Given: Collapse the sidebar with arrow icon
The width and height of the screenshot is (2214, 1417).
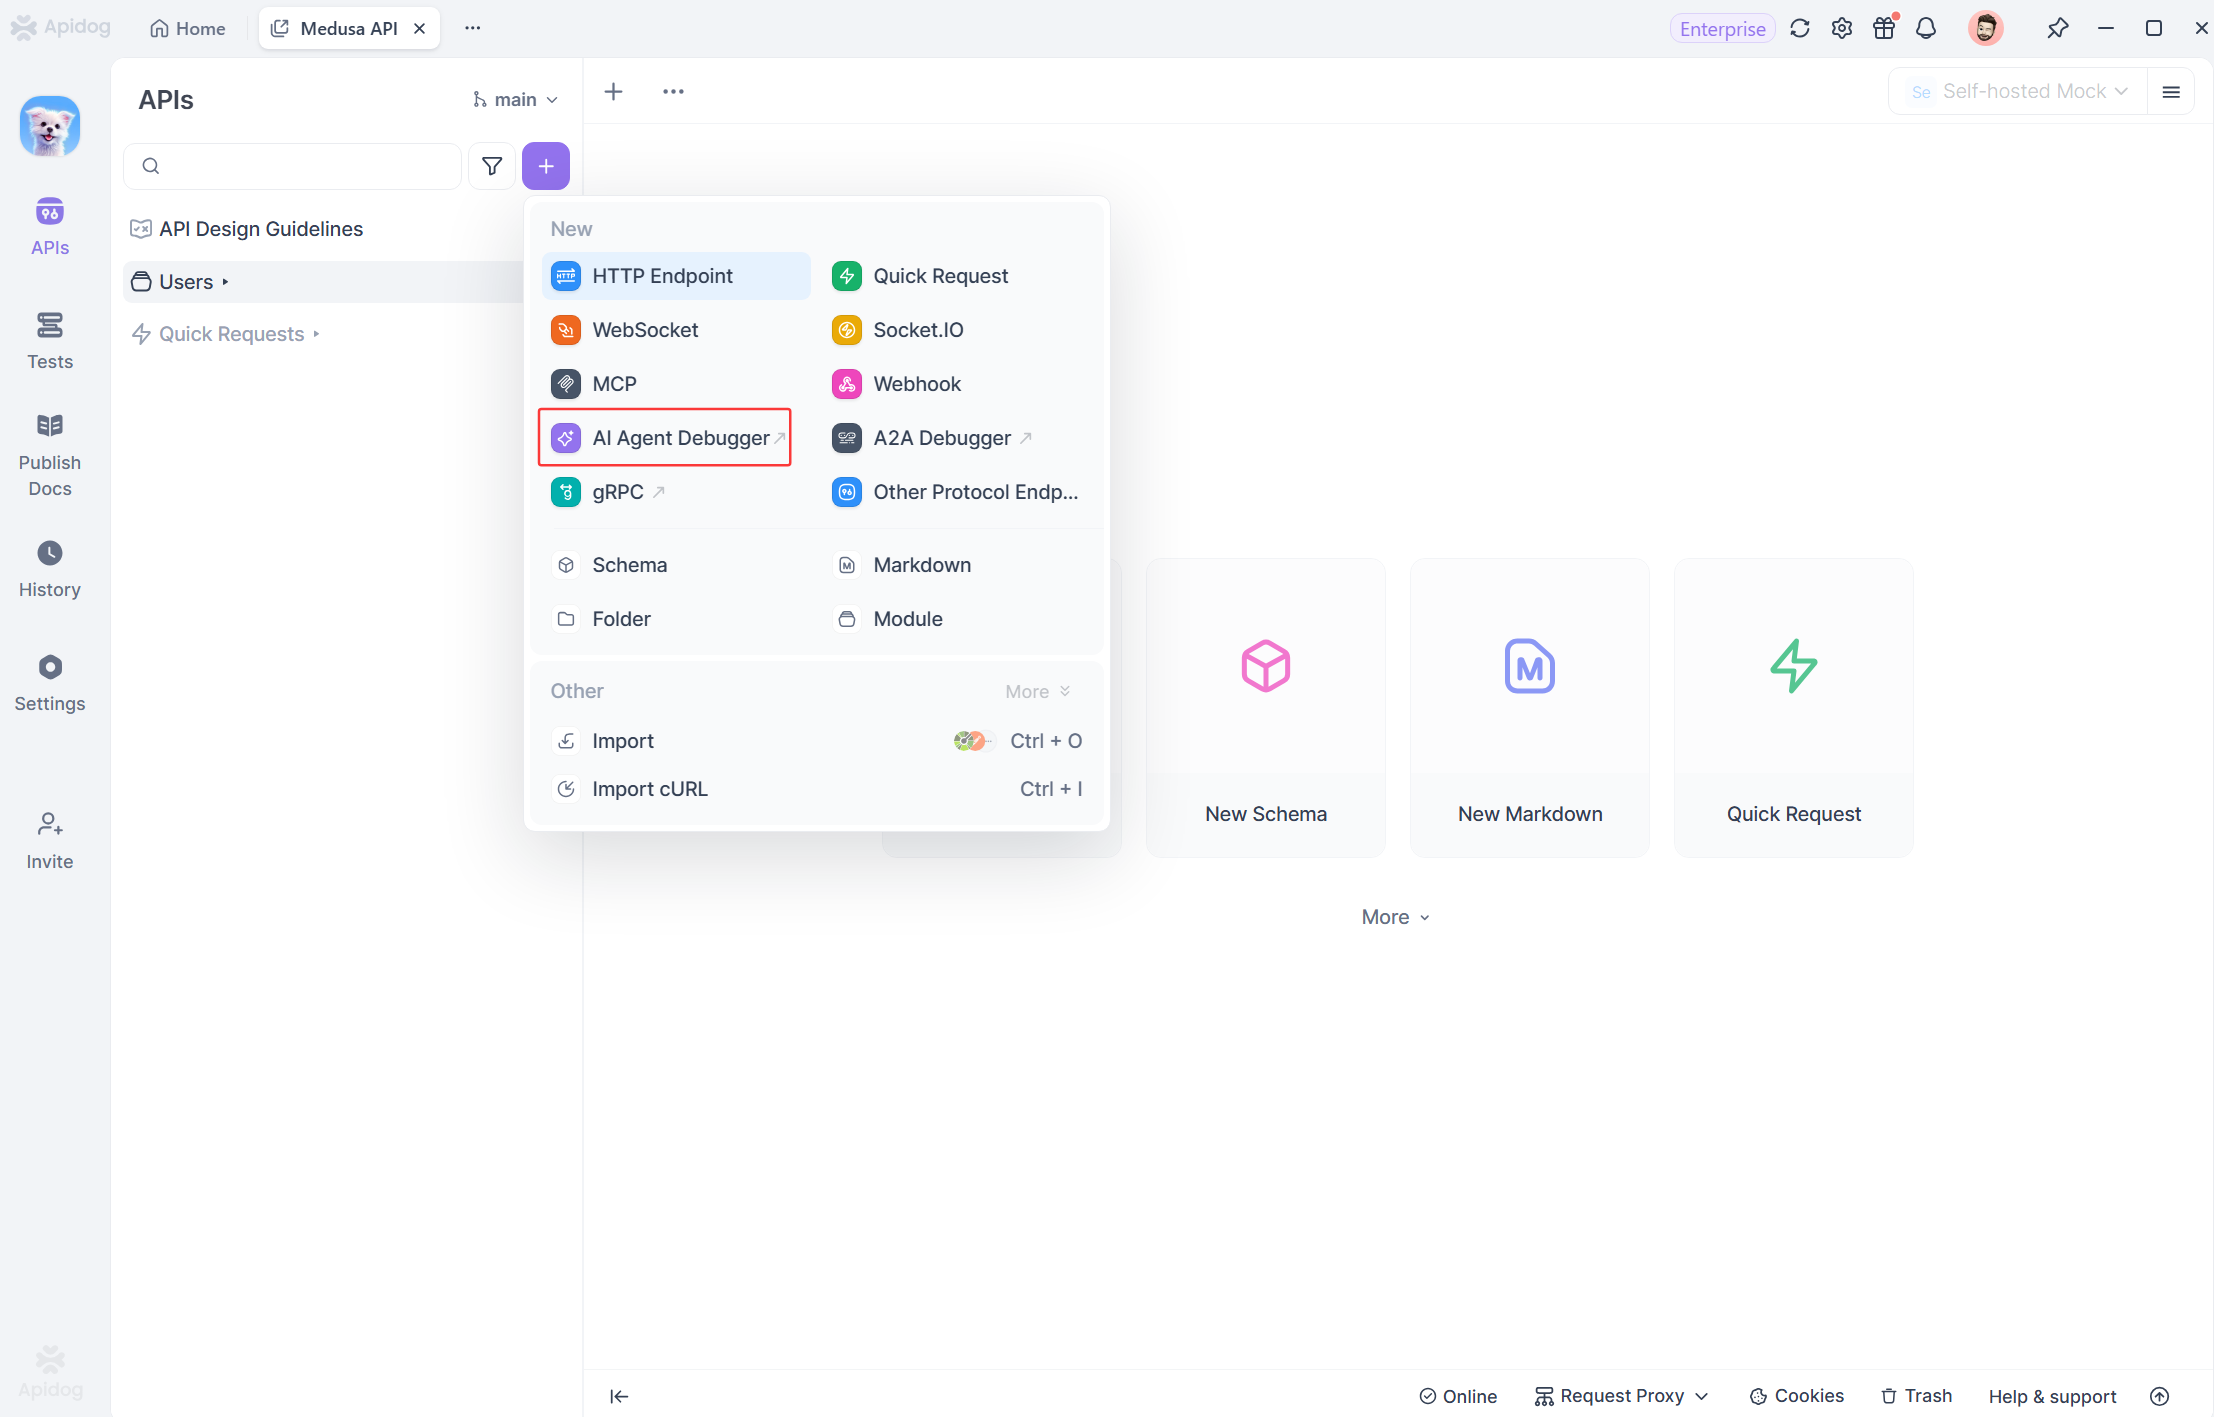Looking at the screenshot, I should [619, 1396].
